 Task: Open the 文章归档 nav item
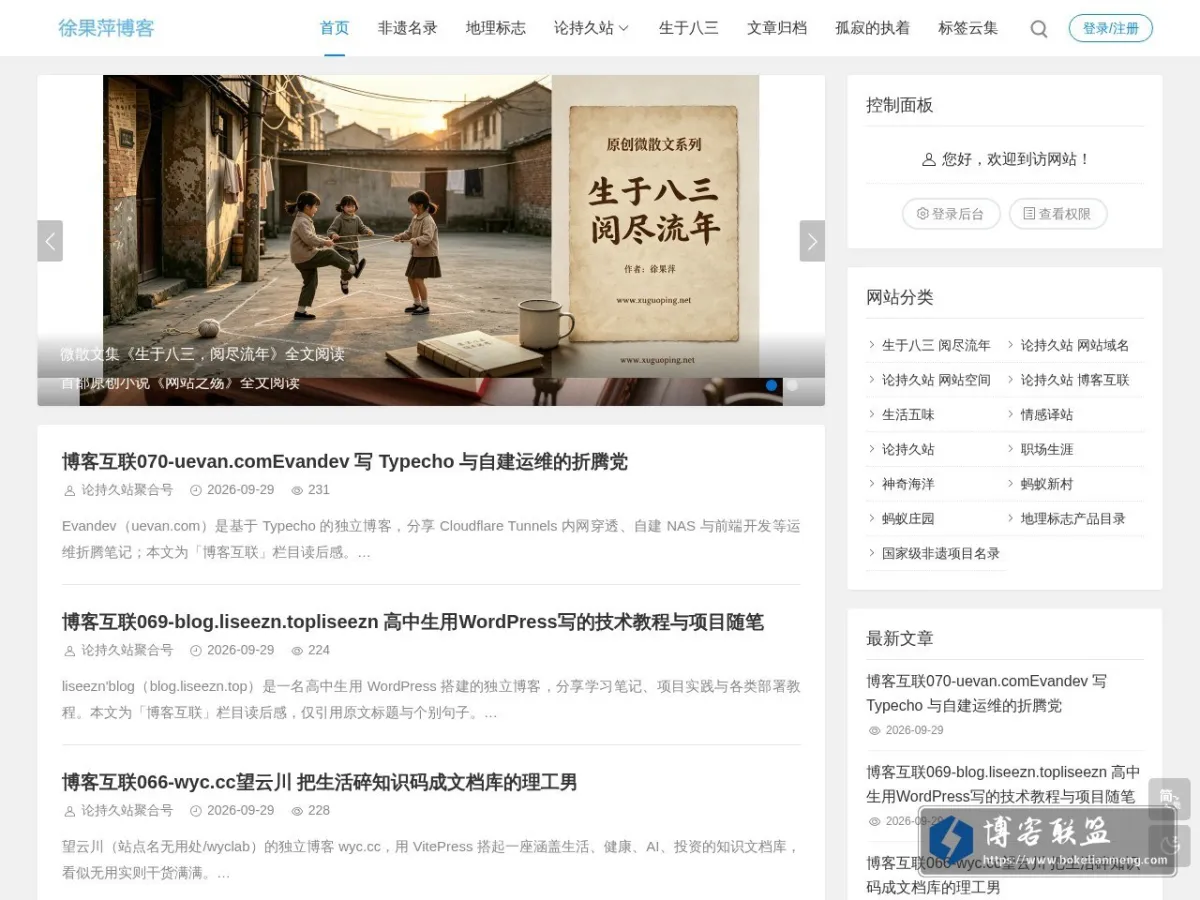pyautogui.click(x=777, y=28)
